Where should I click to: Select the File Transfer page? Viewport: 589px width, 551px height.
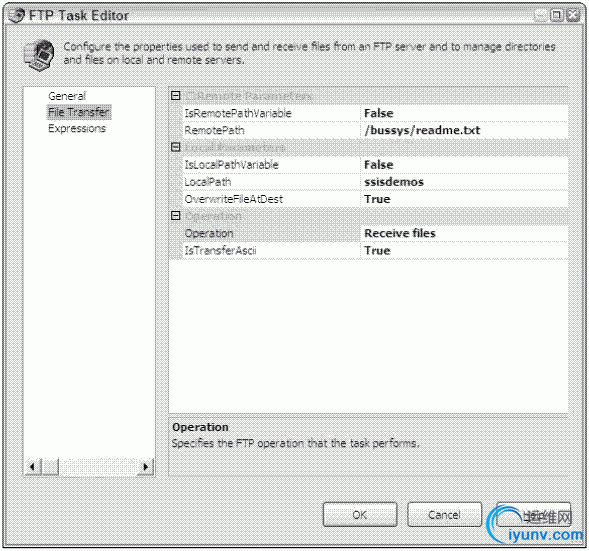[79, 112]
